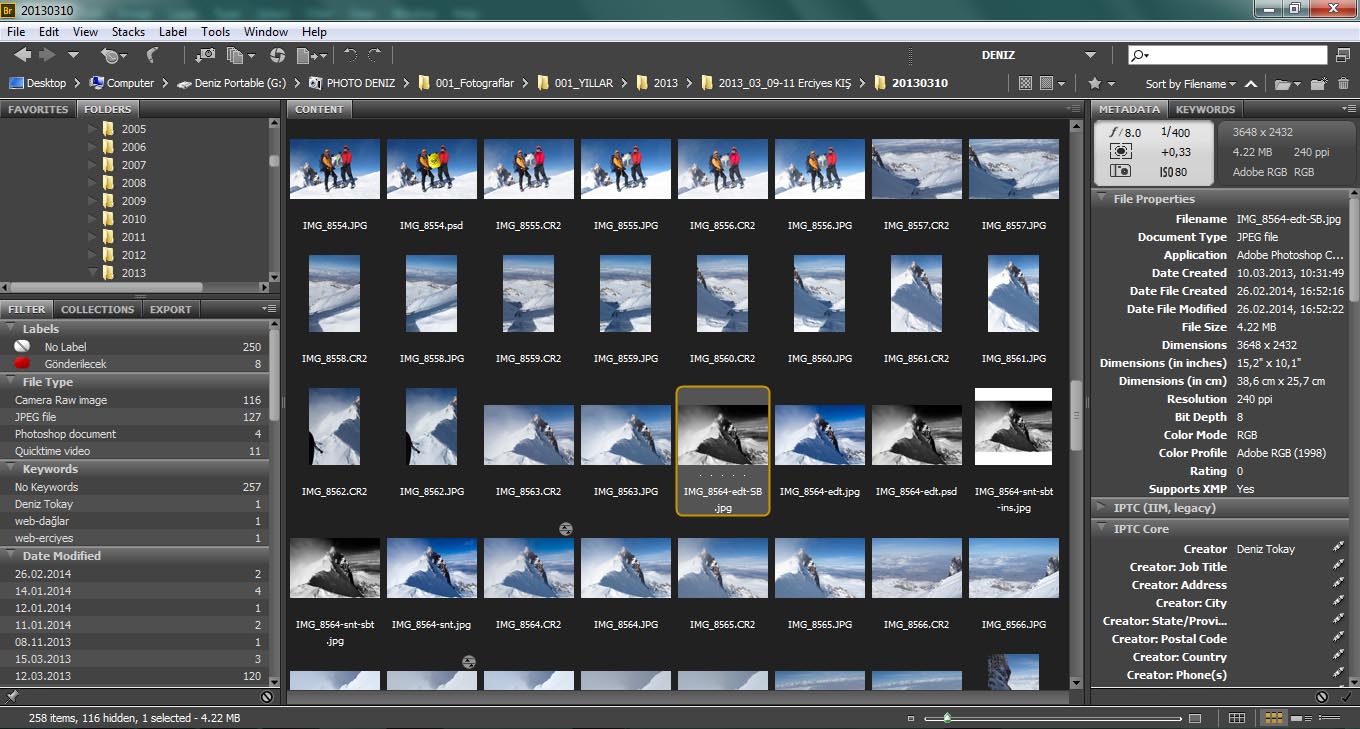This screenshot has width=1360, height=729.
Task: Open Sort by Filename dropdown
Action: [1190, 84]
